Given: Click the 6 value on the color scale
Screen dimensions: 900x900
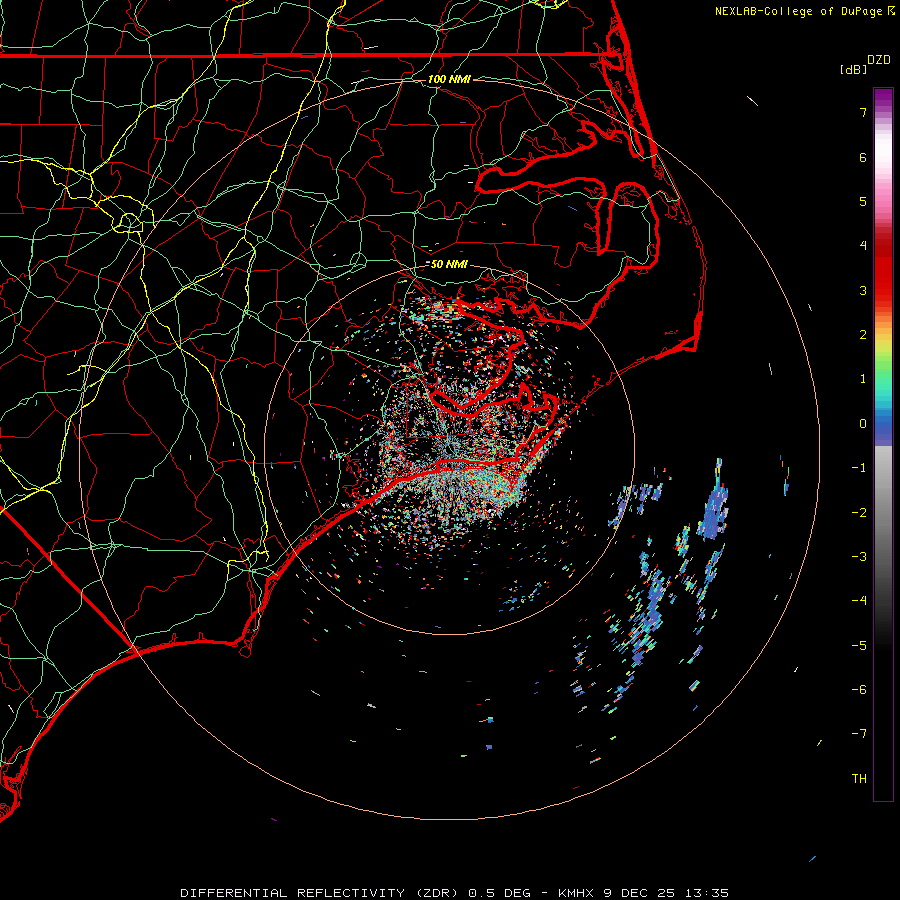Looking at the screenshot, I should (863, 157).
